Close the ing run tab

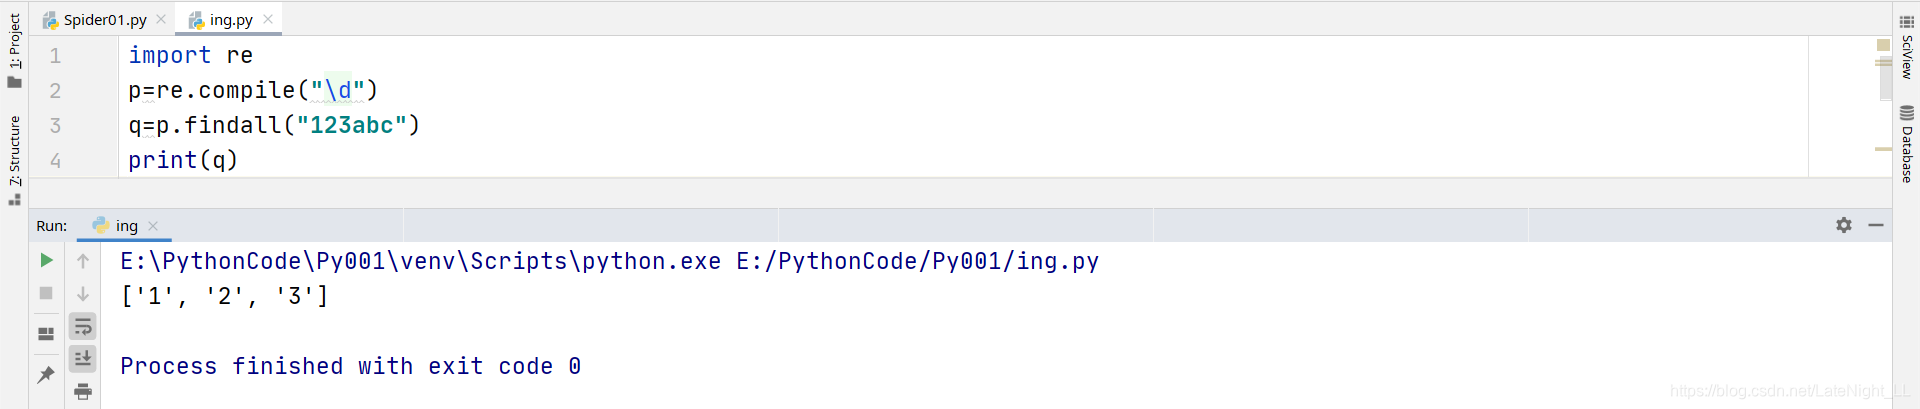pos(153,226)
